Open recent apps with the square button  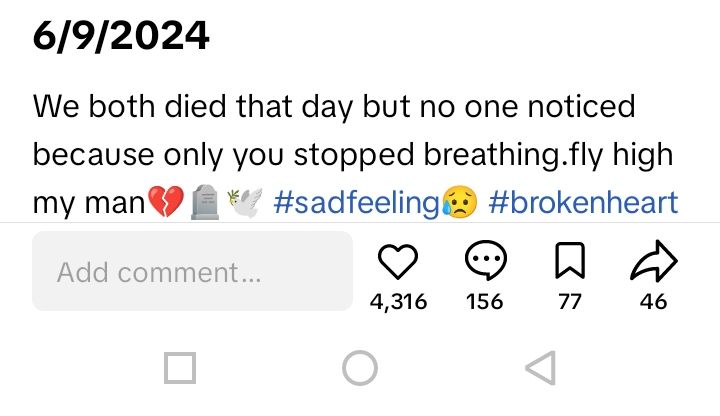(179, 369)
